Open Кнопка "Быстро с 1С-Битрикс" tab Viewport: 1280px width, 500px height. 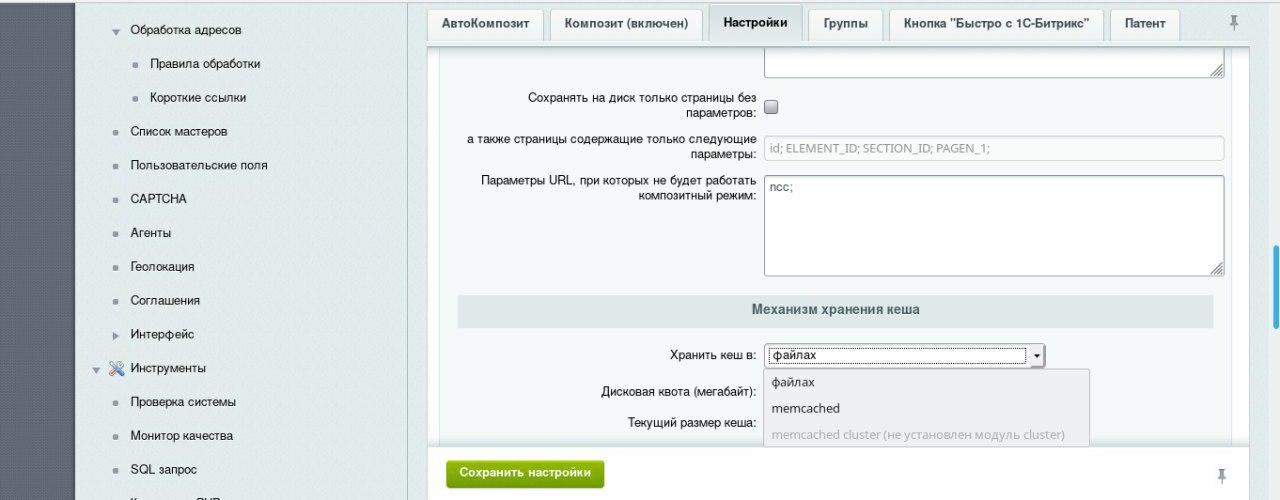996,24
